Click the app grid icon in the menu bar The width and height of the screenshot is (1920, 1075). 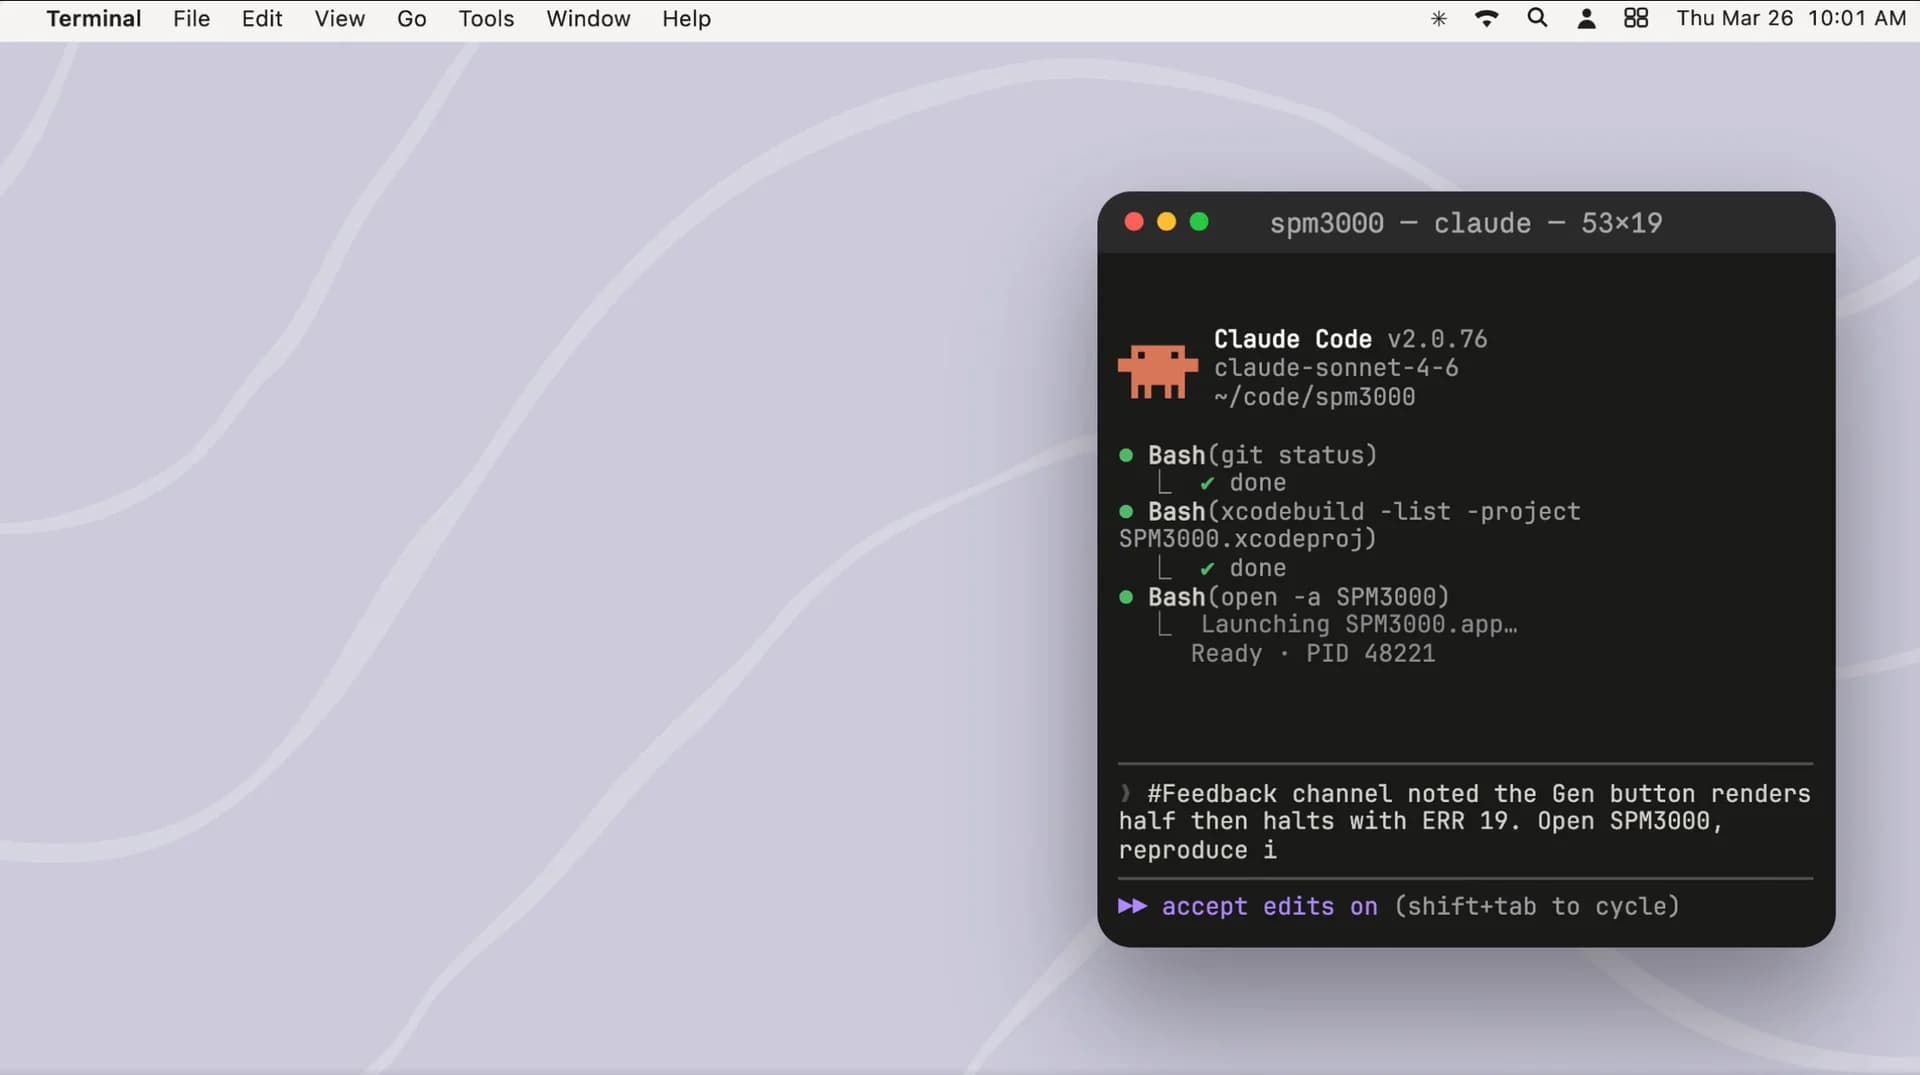(1636, 18)
